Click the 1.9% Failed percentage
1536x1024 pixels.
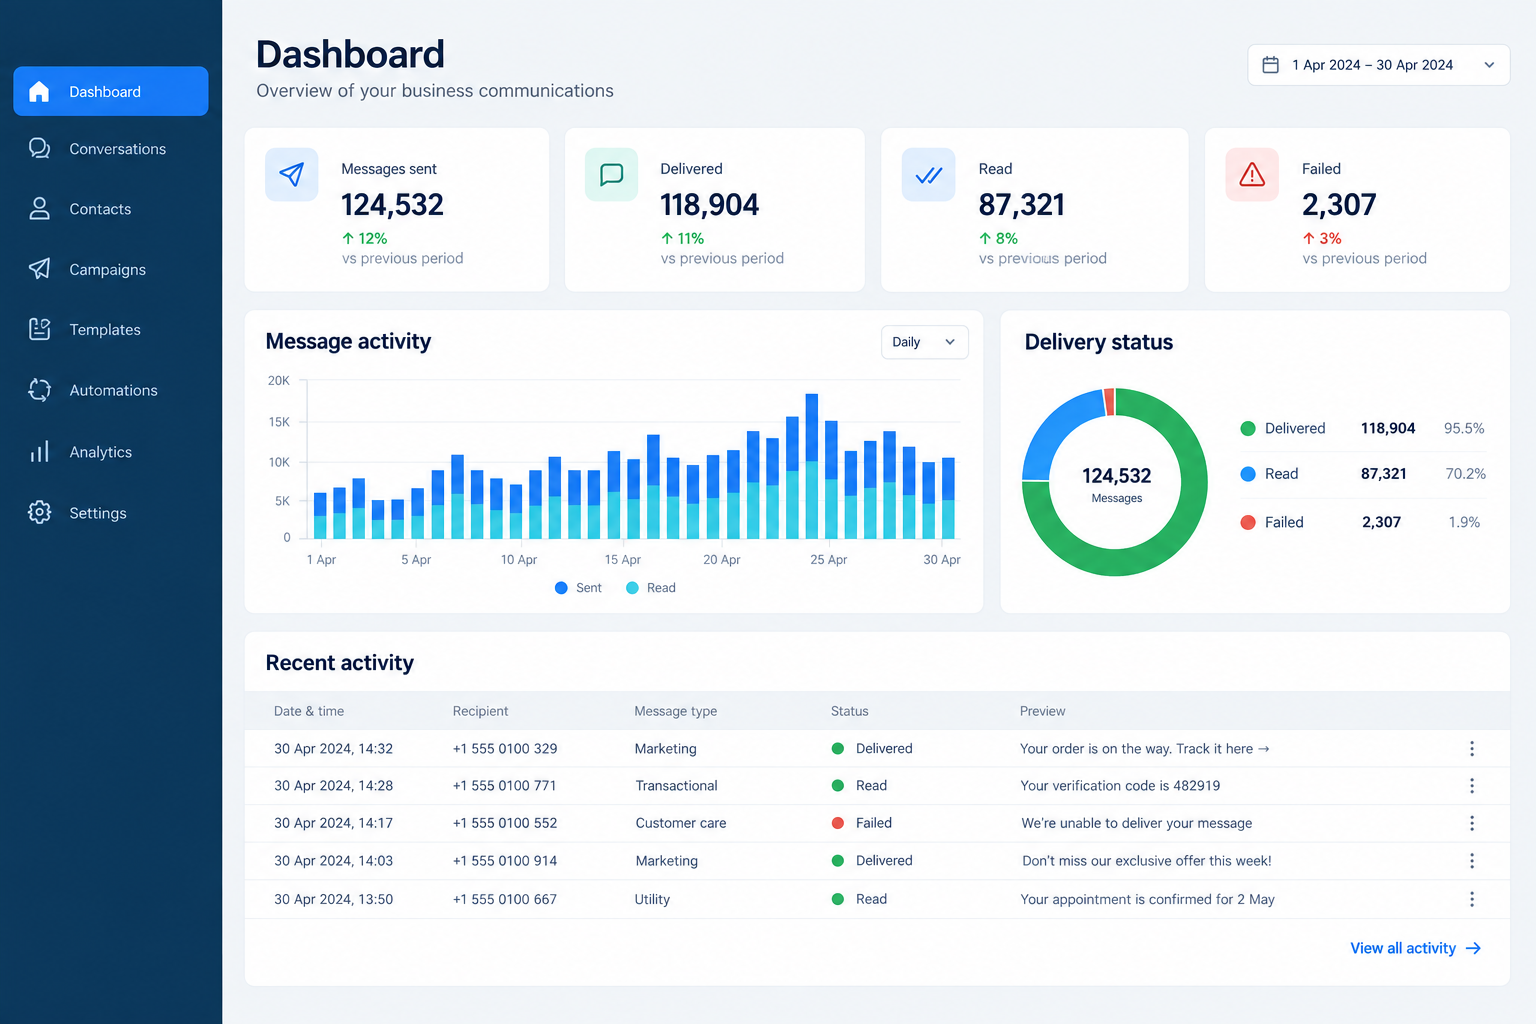click(x=1464, y=522)
